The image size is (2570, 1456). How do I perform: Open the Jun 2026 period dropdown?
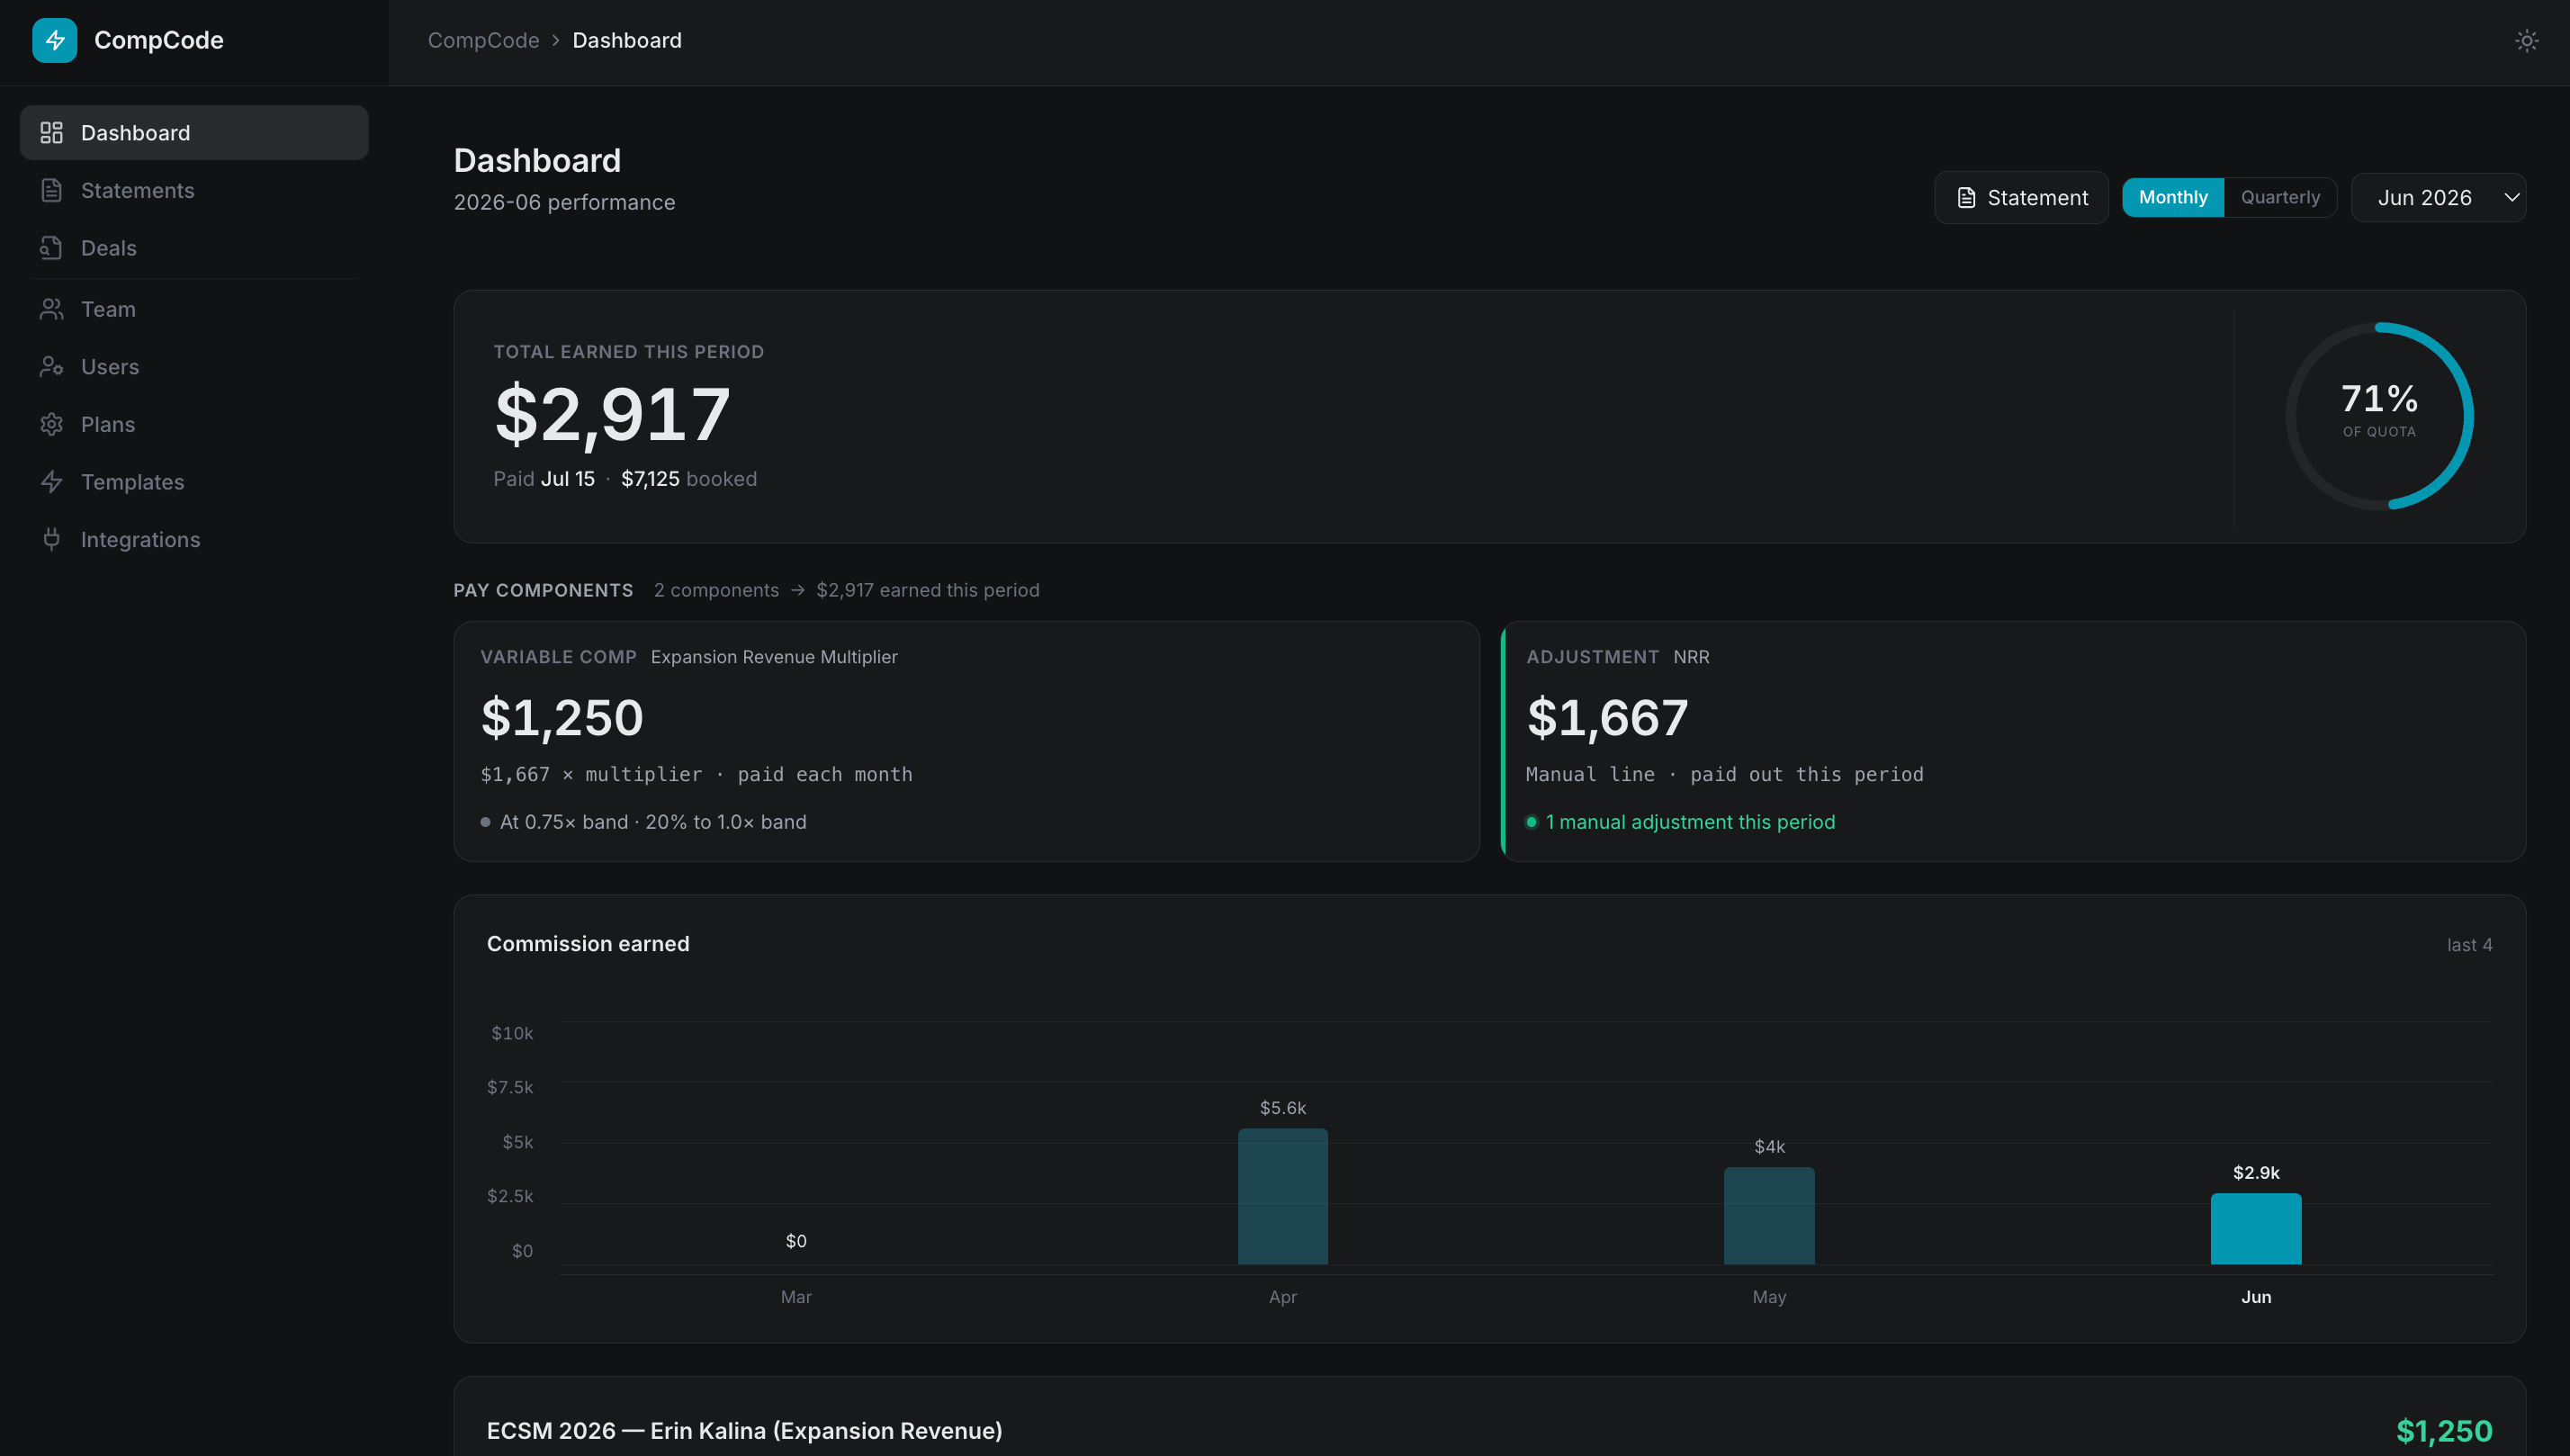pos(2438,198)
